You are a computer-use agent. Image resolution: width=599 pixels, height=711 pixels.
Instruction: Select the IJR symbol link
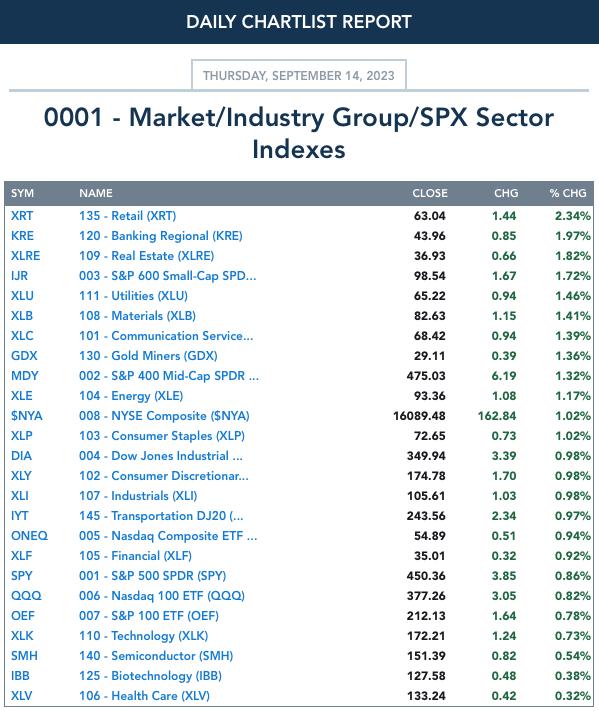[x=19, y=276]
